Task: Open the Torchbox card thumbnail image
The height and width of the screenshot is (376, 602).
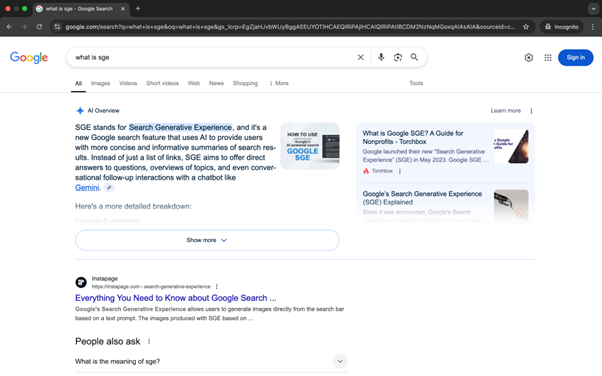Action: [511, 146]
